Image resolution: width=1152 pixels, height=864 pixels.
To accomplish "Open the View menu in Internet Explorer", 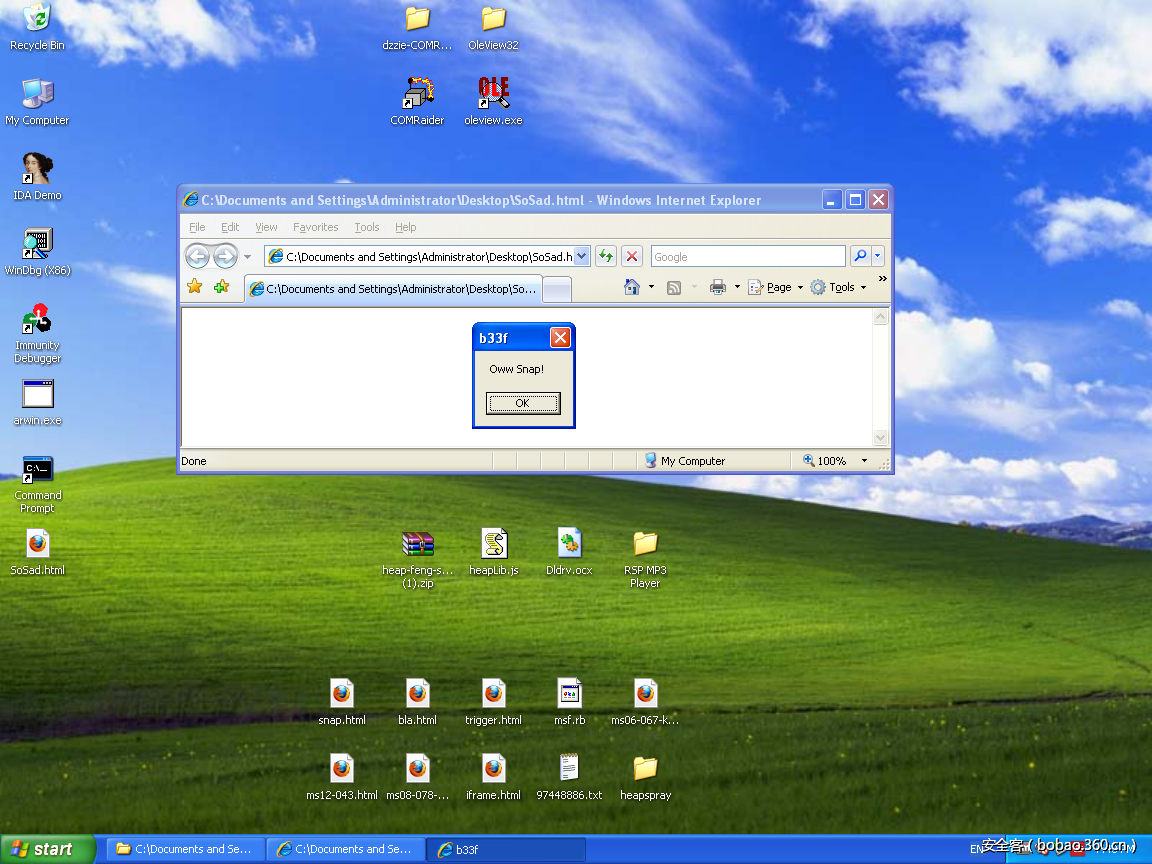I will (266, 227).
